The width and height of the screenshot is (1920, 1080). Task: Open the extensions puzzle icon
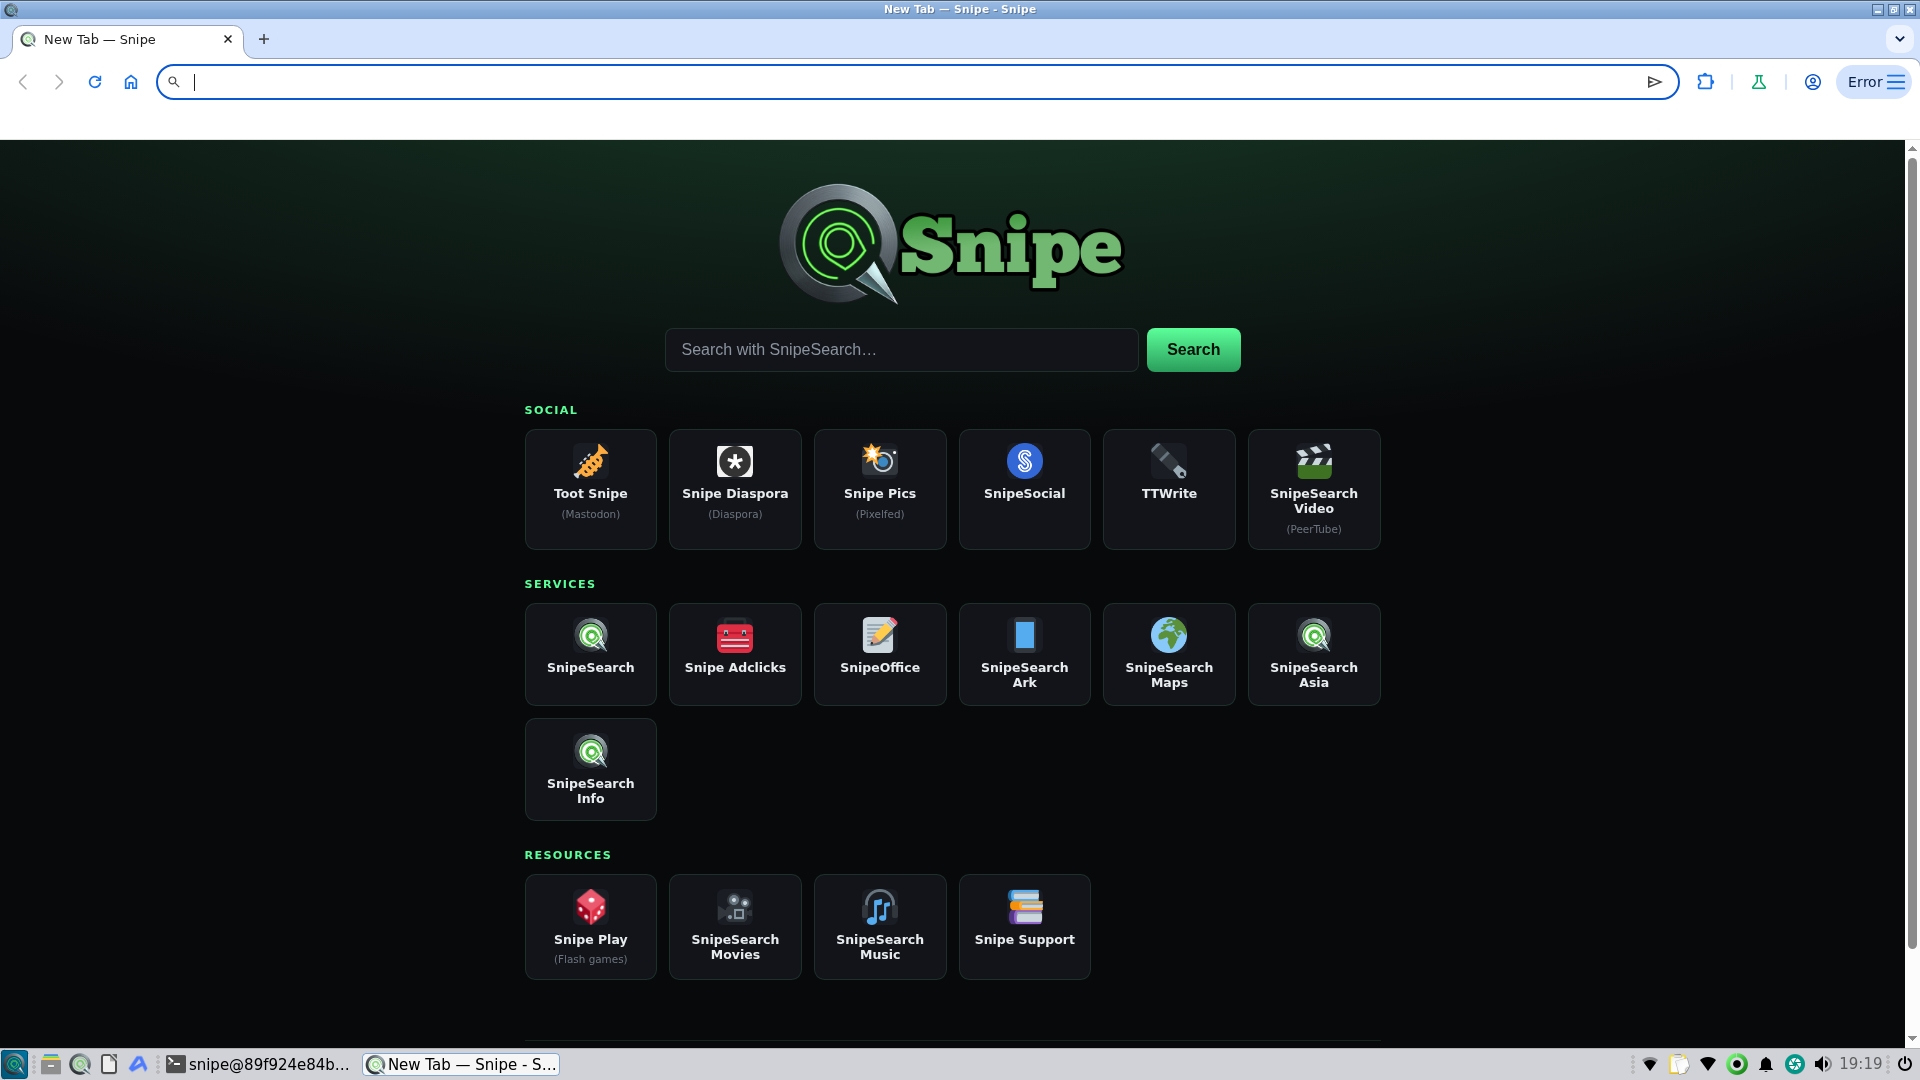pos(1706,82)
